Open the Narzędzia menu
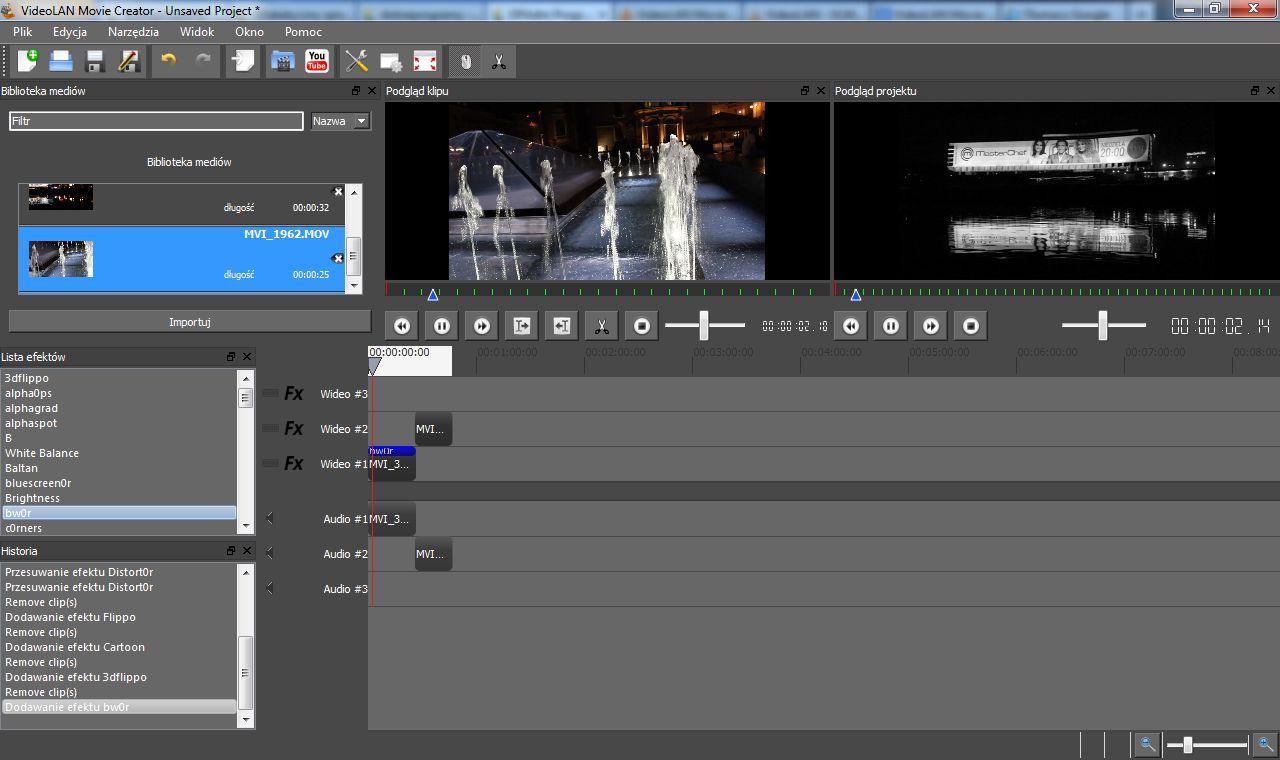The height and width of the screenshot is (760, 1280). 133,32
